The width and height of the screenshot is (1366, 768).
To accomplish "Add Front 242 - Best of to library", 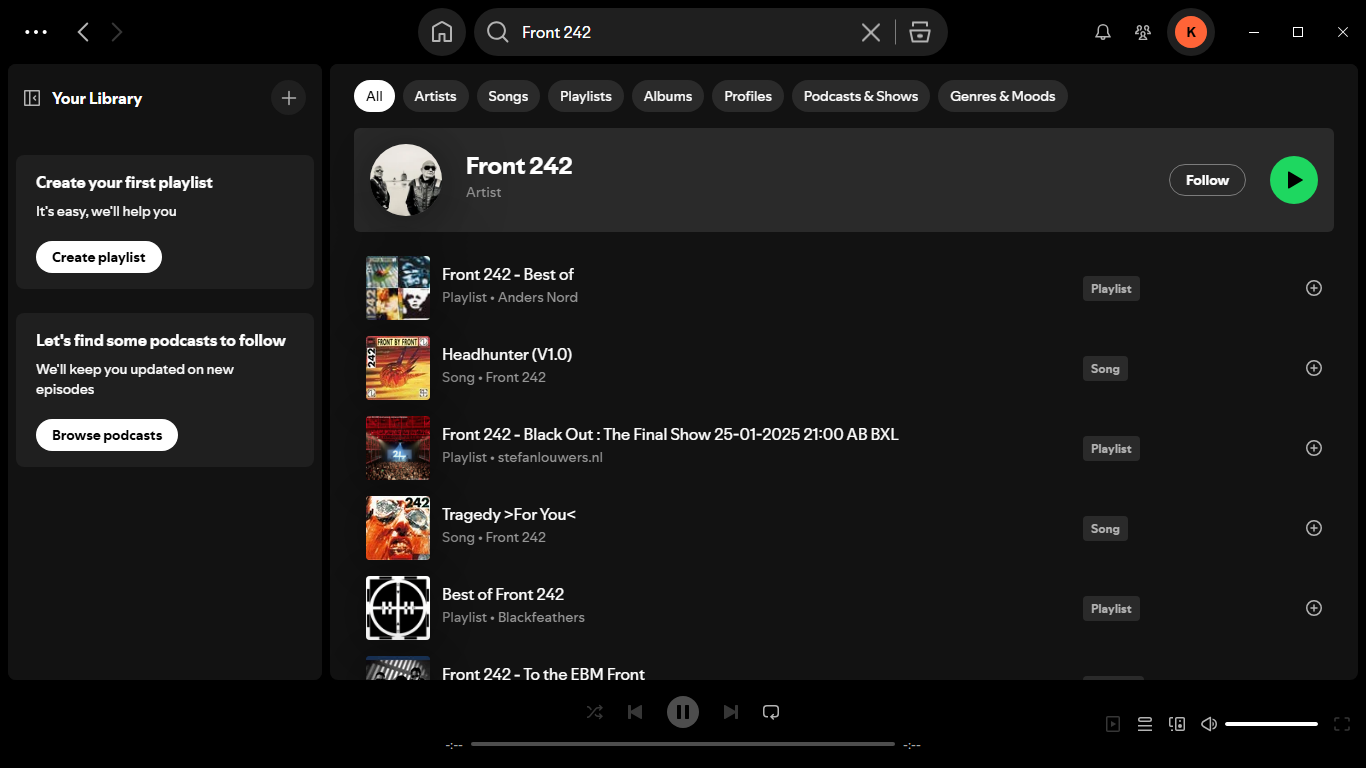I will pyautogui.click(x=1314, y=288).
